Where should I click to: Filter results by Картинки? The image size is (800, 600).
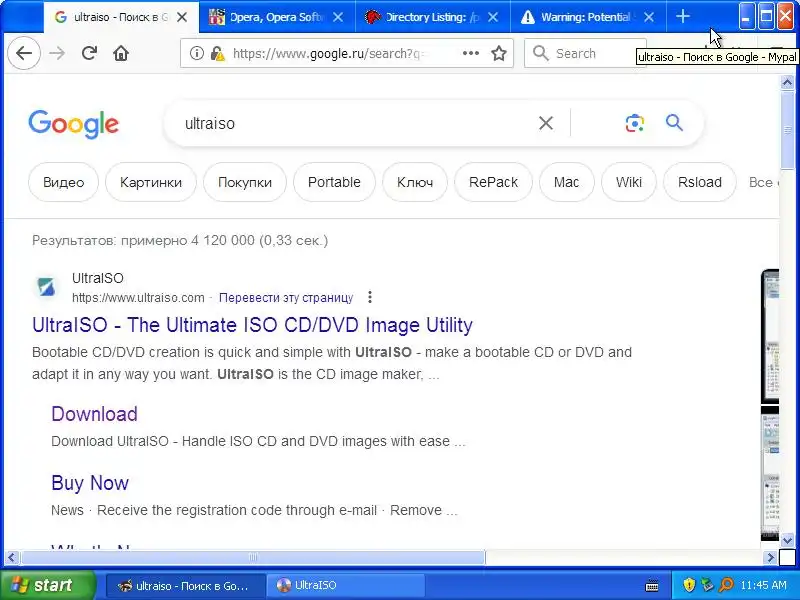[x=151, y=182]
